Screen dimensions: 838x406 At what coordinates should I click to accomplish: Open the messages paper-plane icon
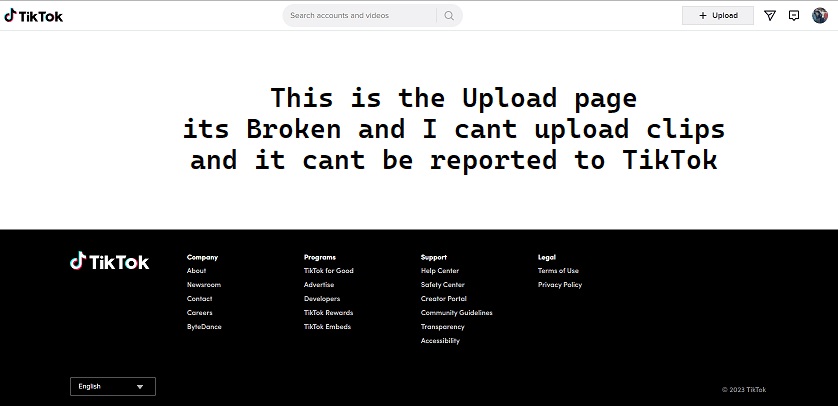[770, 15]
